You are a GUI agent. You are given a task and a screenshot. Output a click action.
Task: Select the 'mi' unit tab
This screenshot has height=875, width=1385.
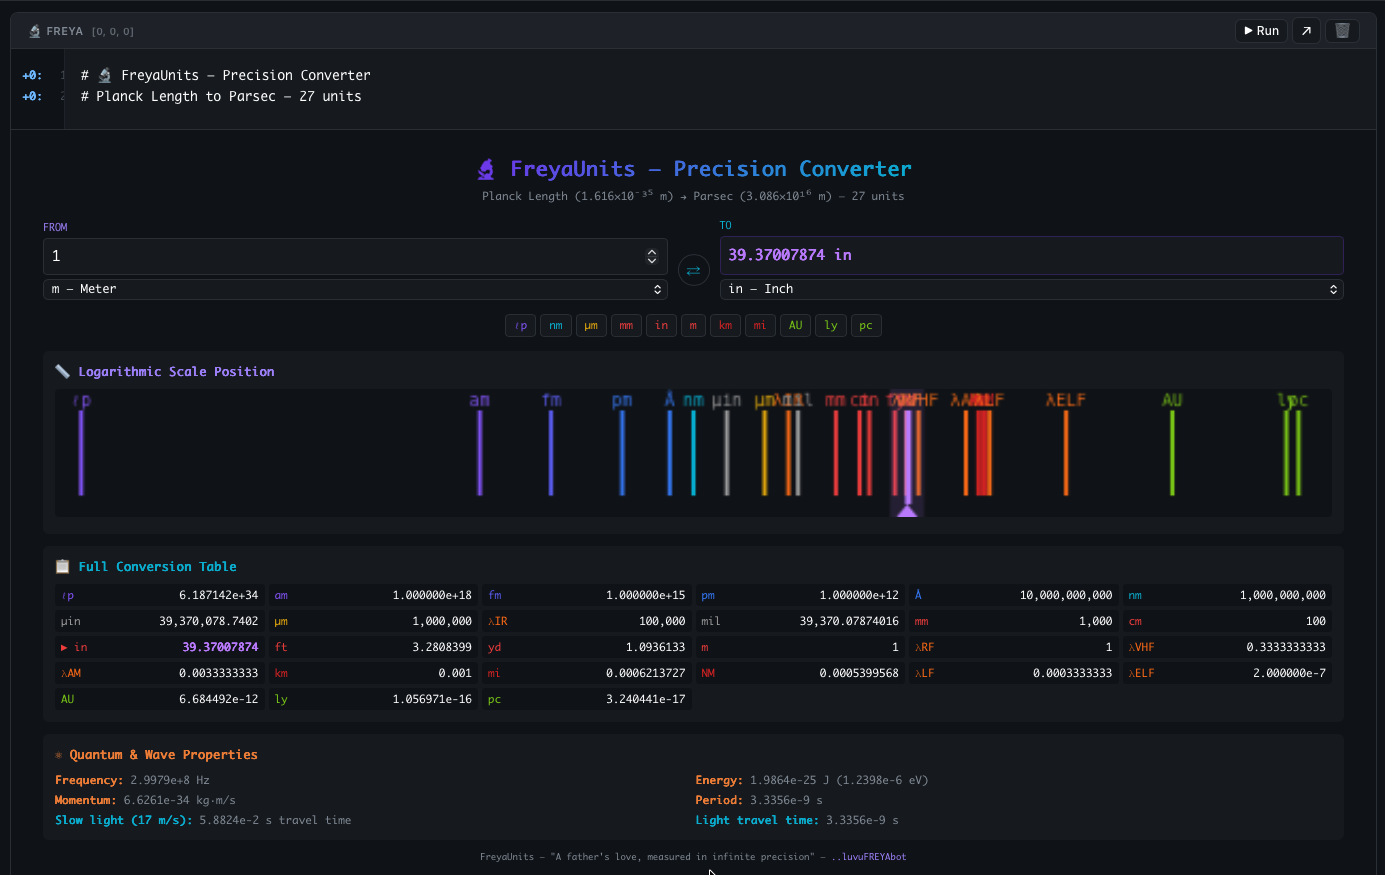760,325
